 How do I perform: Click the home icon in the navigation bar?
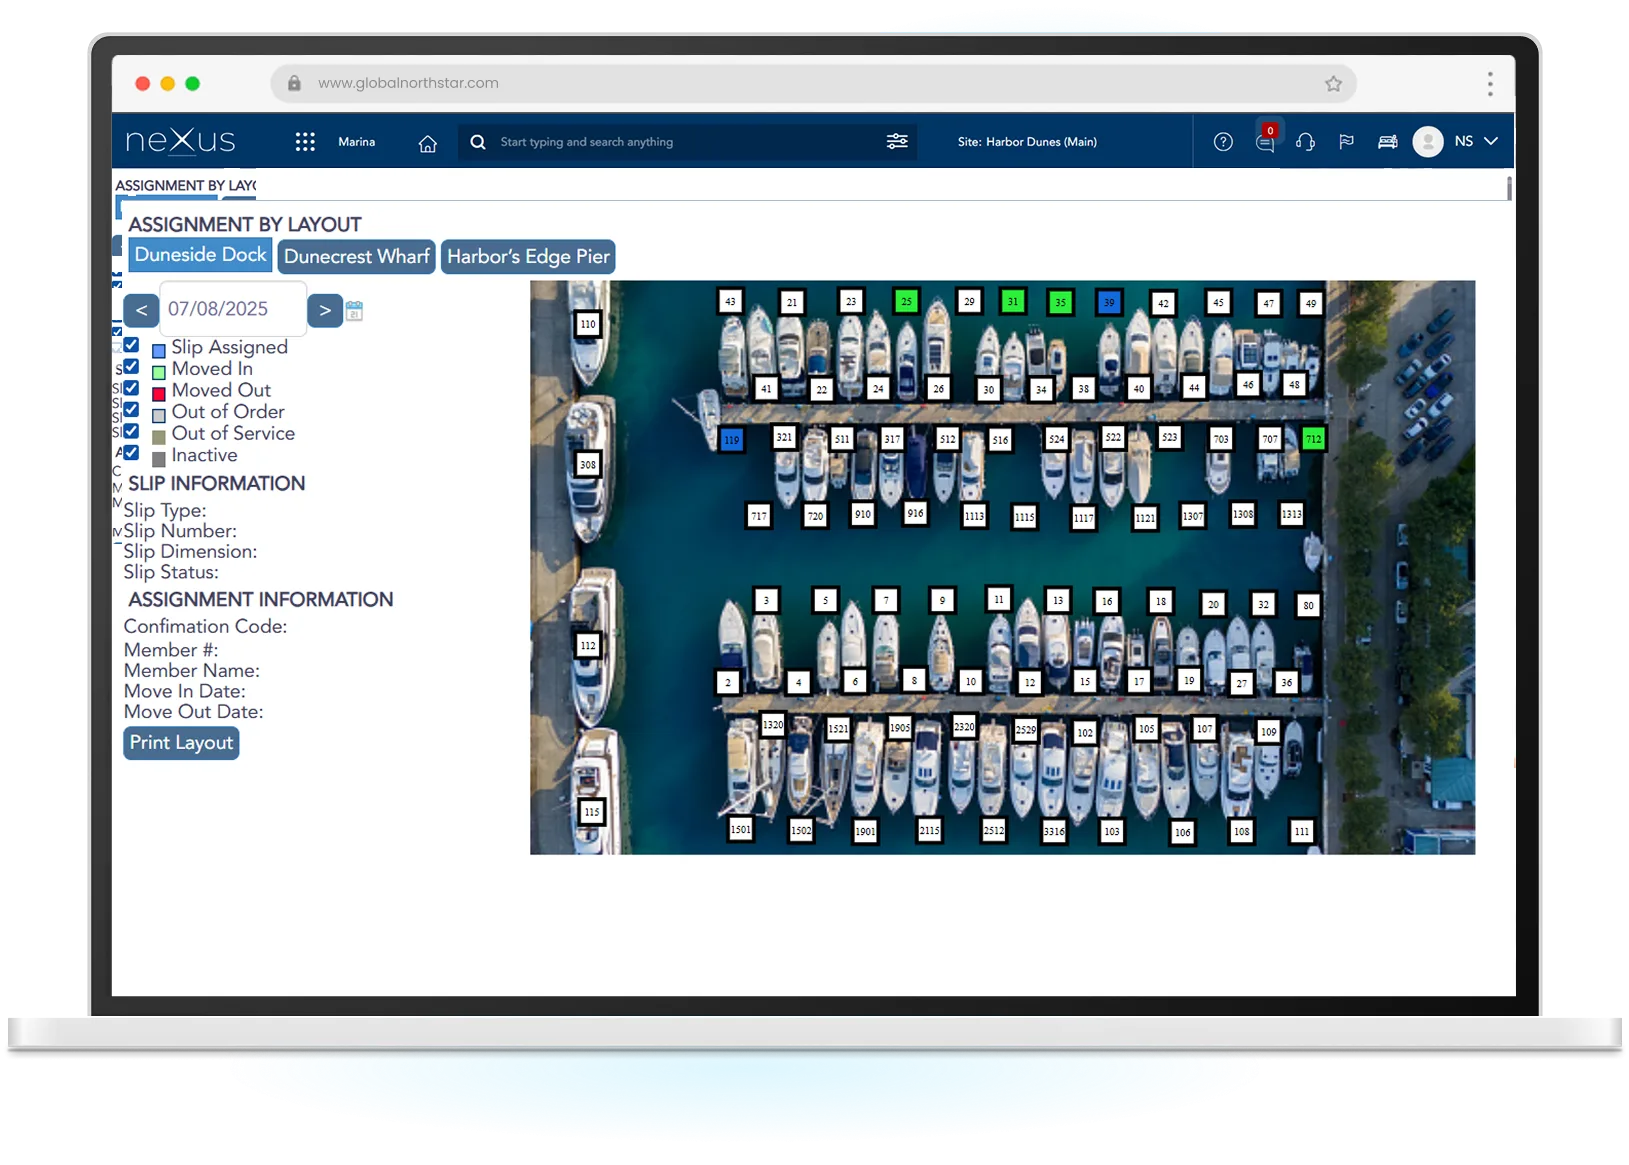427,143
